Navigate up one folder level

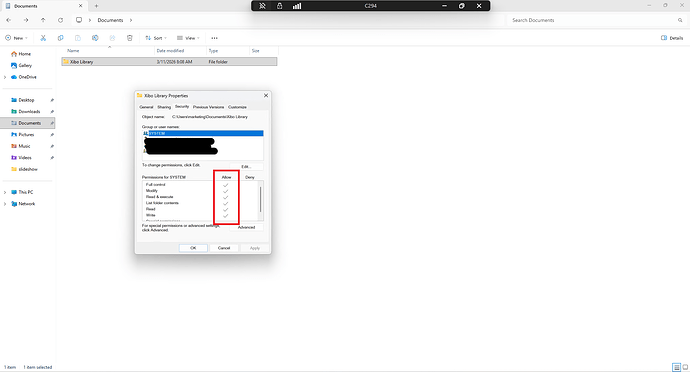43,20
